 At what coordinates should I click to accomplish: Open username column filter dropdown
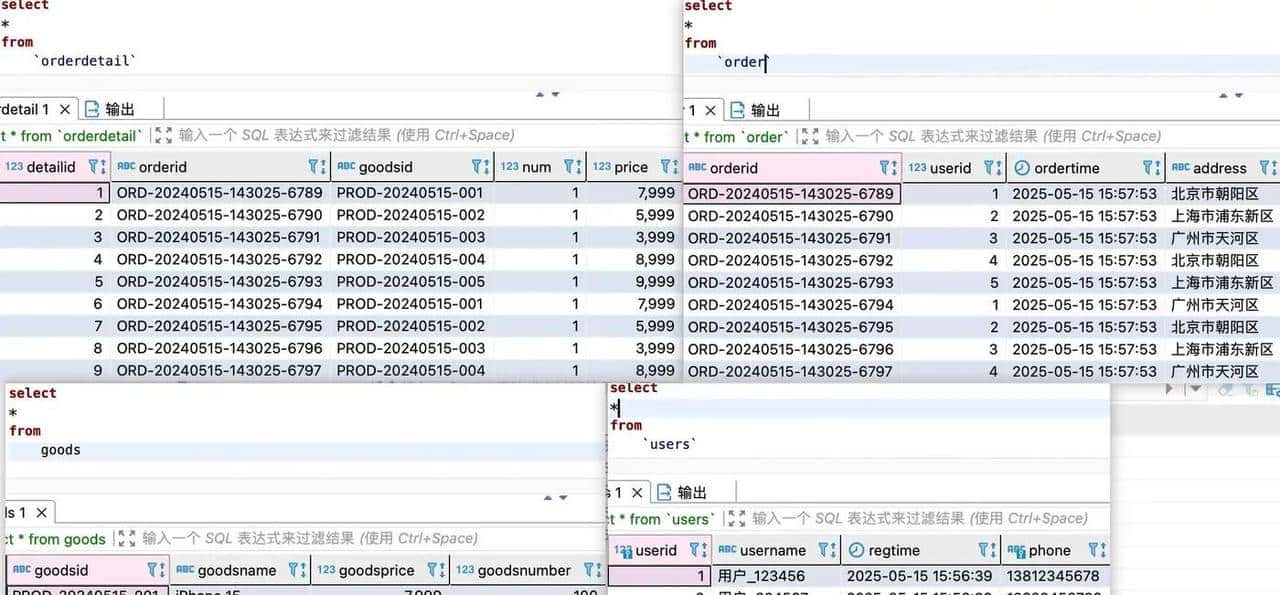826,550
